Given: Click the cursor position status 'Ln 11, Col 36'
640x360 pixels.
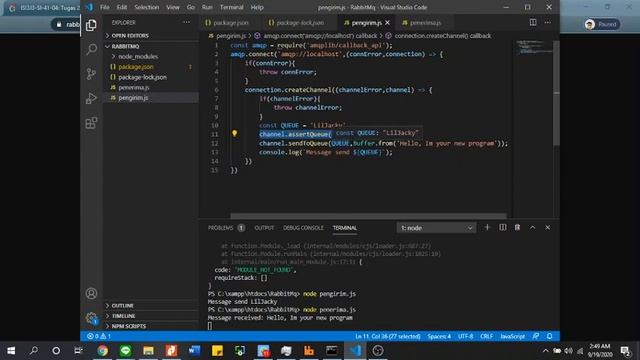Looking at the screenshot, I should [388, 336].
